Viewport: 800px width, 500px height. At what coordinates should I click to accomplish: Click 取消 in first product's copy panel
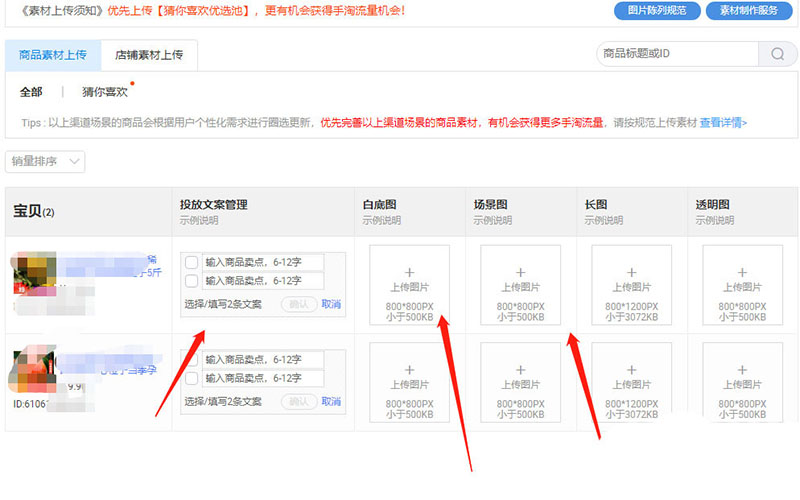coord(331,304)
